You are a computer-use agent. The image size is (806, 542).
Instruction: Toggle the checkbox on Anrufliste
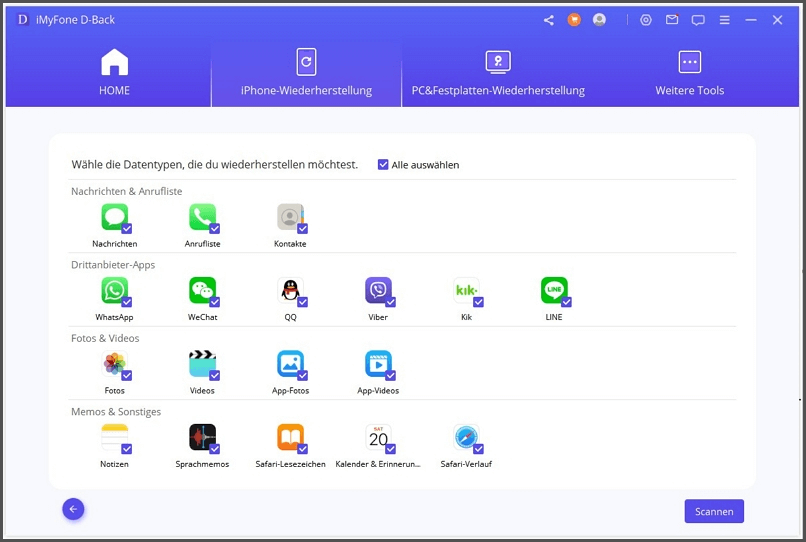(214, 229)
